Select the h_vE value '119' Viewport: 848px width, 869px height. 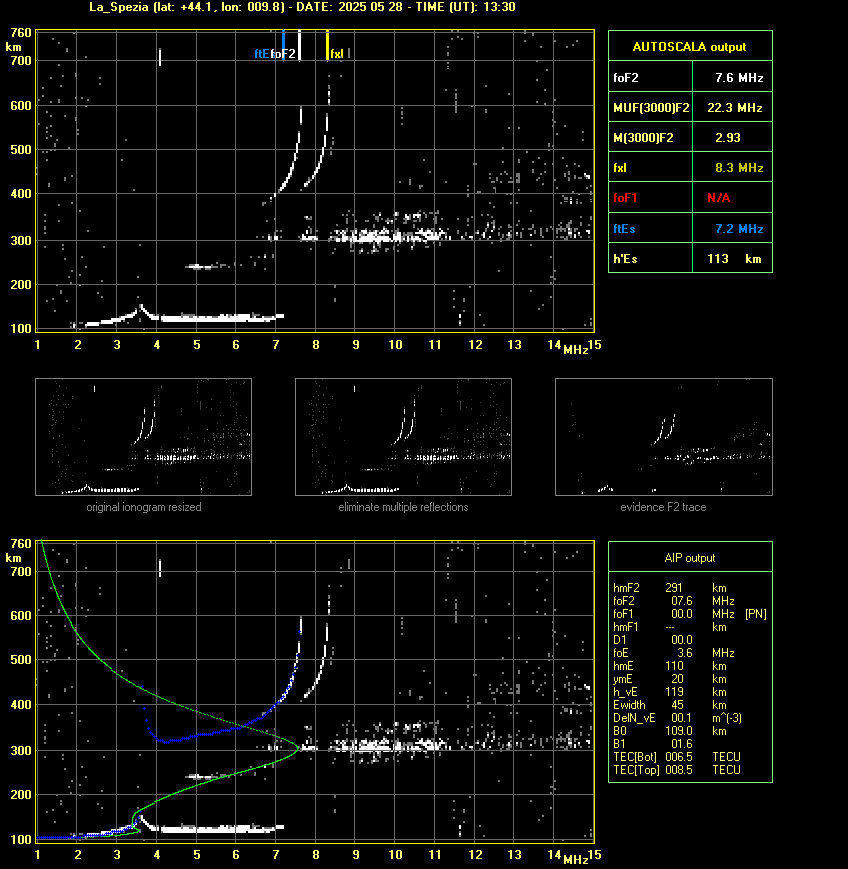(x=674, y=692)
